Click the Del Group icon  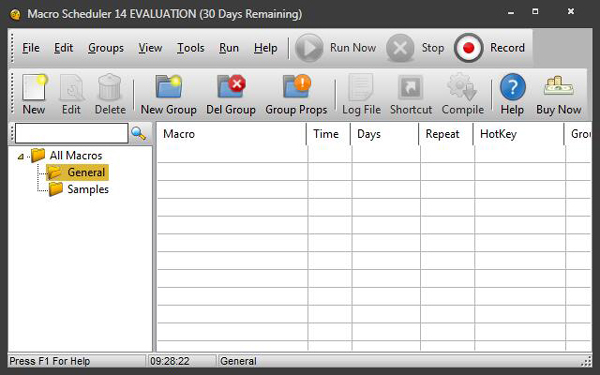click(x=231, y=86)
